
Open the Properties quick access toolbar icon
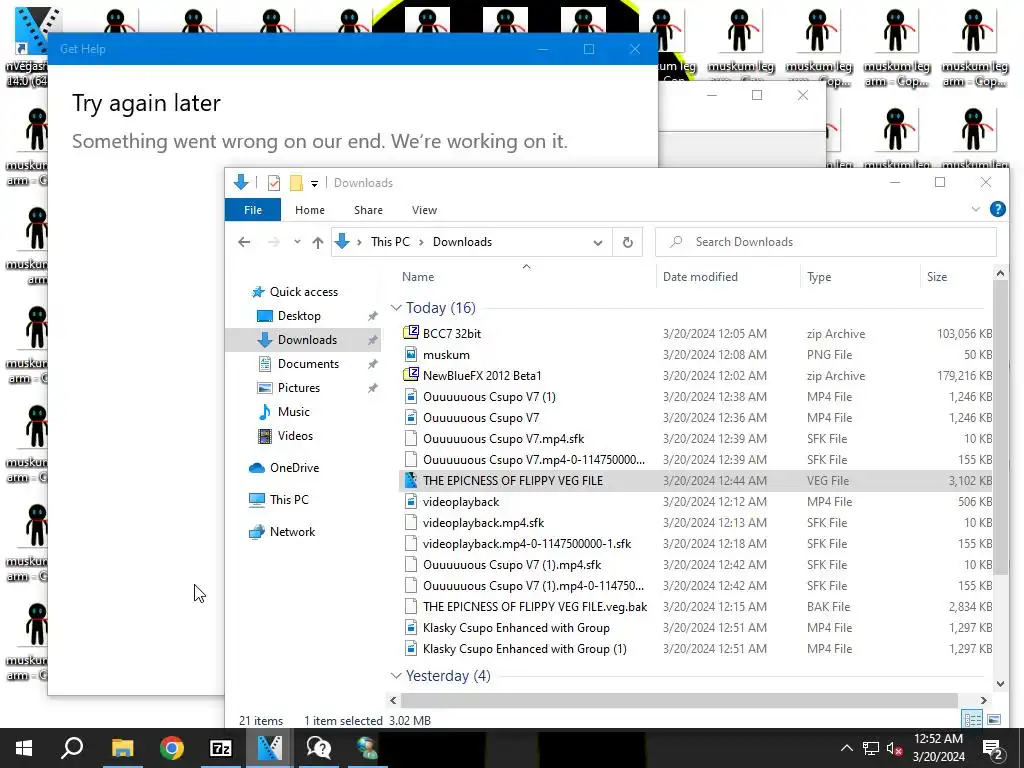(274, 183)
